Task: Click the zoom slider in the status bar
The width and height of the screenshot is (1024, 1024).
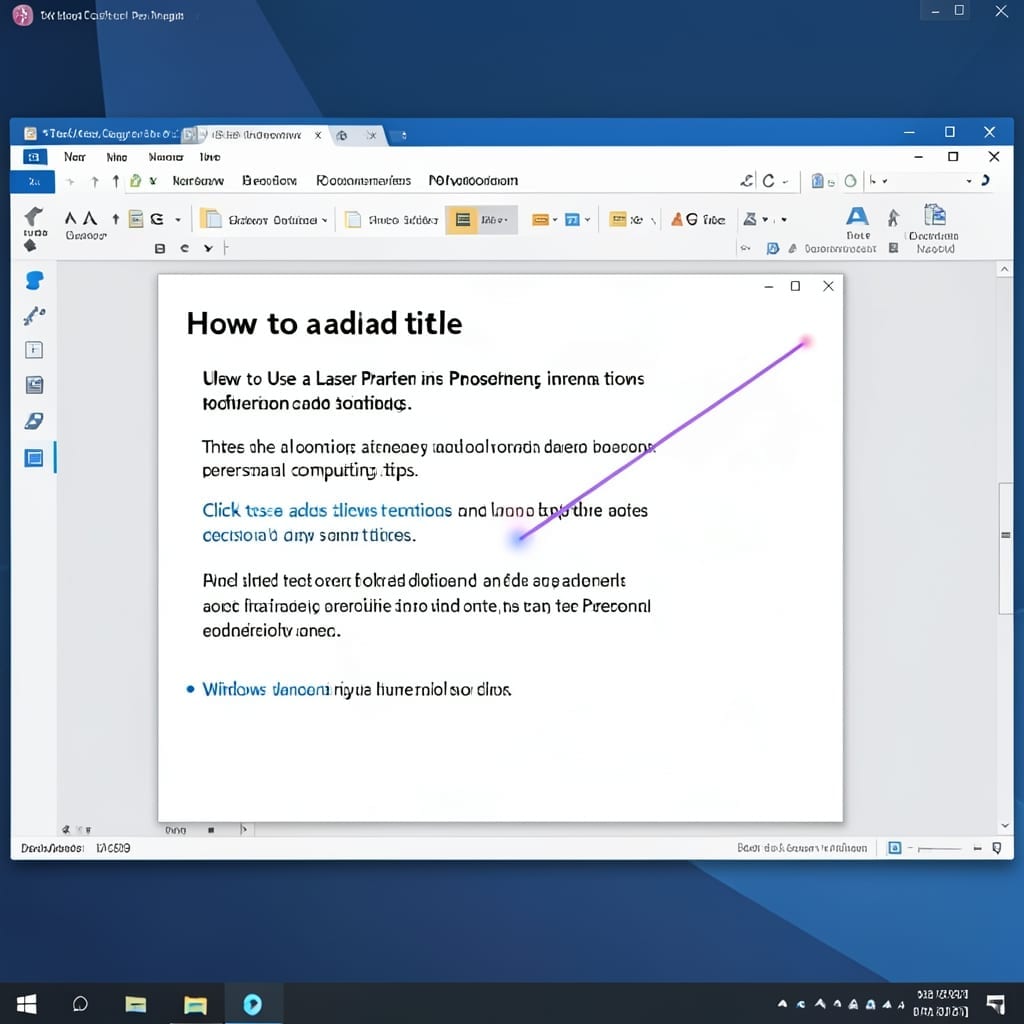Action: pyautogui.click(x=939, y=848)
